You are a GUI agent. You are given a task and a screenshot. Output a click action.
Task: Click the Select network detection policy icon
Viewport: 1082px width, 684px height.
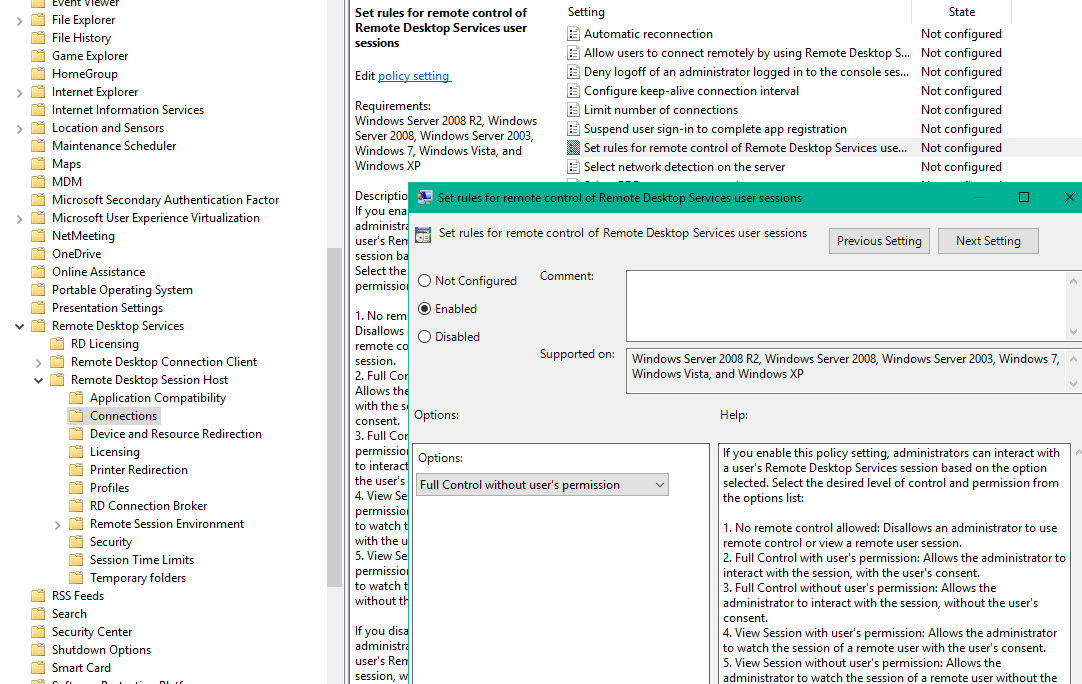(573, 166)
